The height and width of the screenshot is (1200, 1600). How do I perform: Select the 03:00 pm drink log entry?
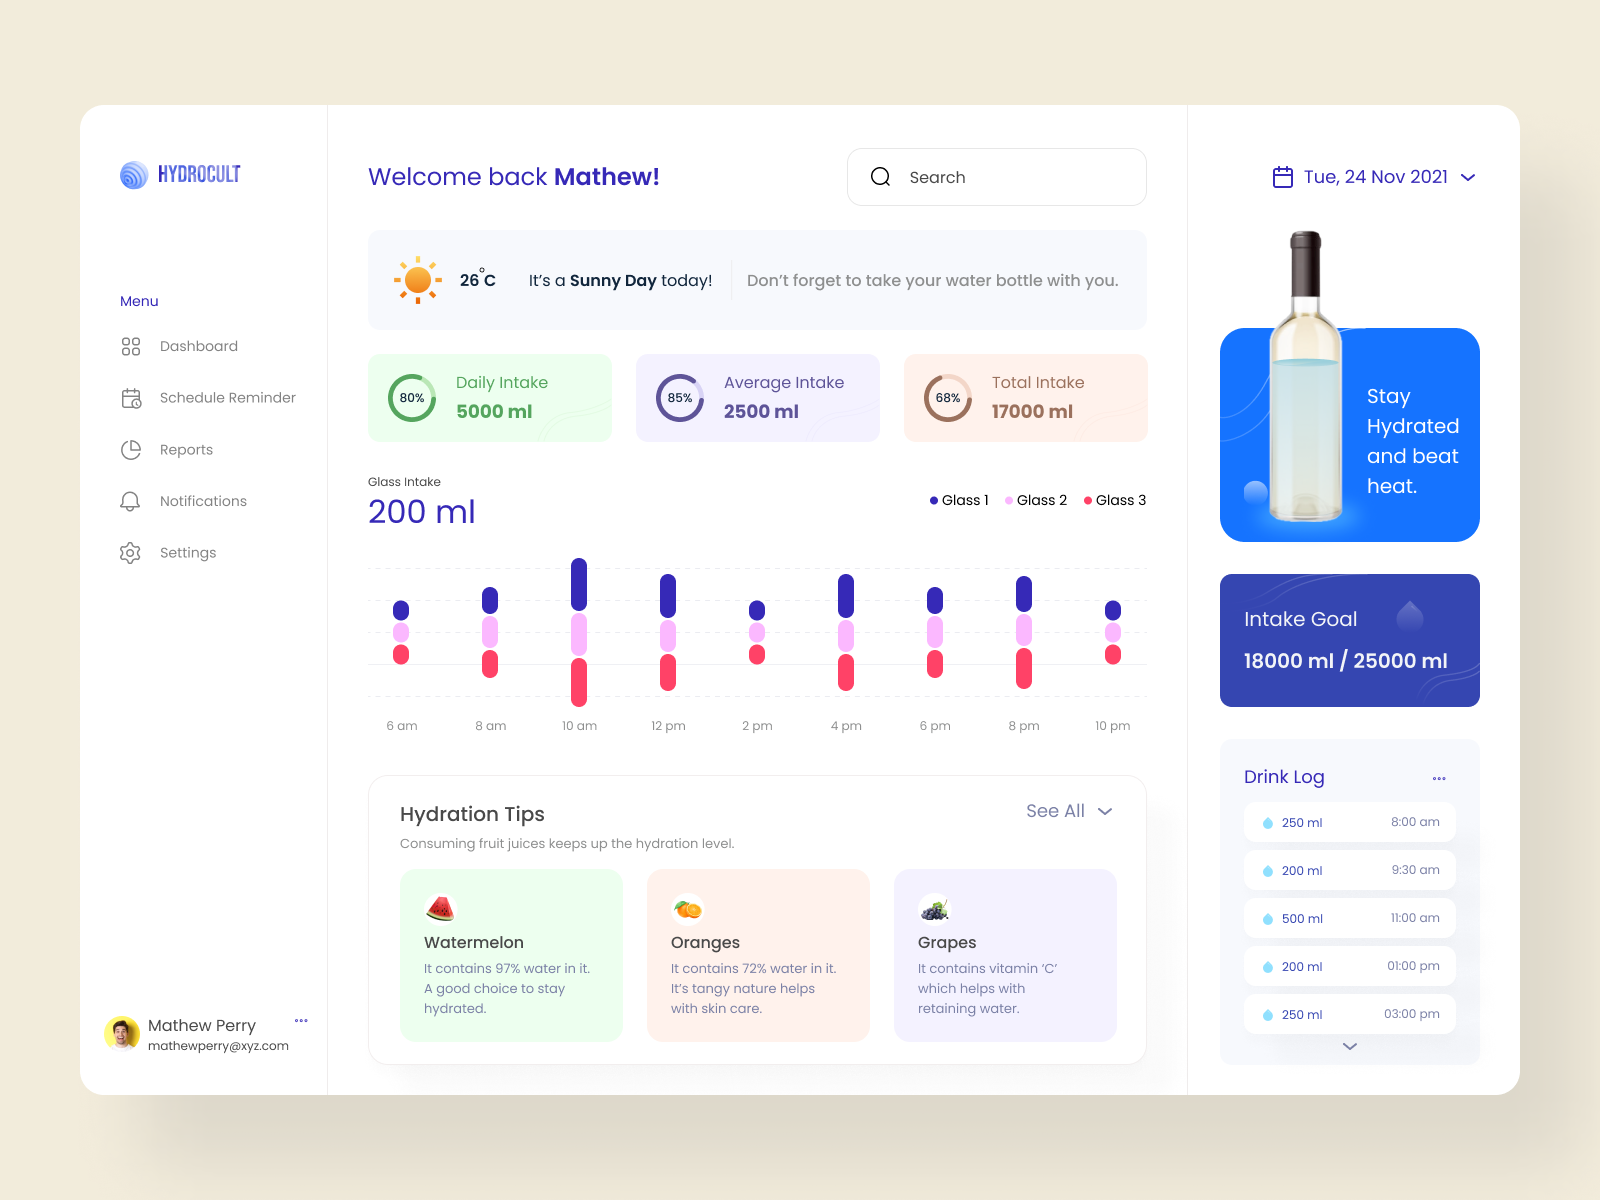click(x=1350, y=1014)
